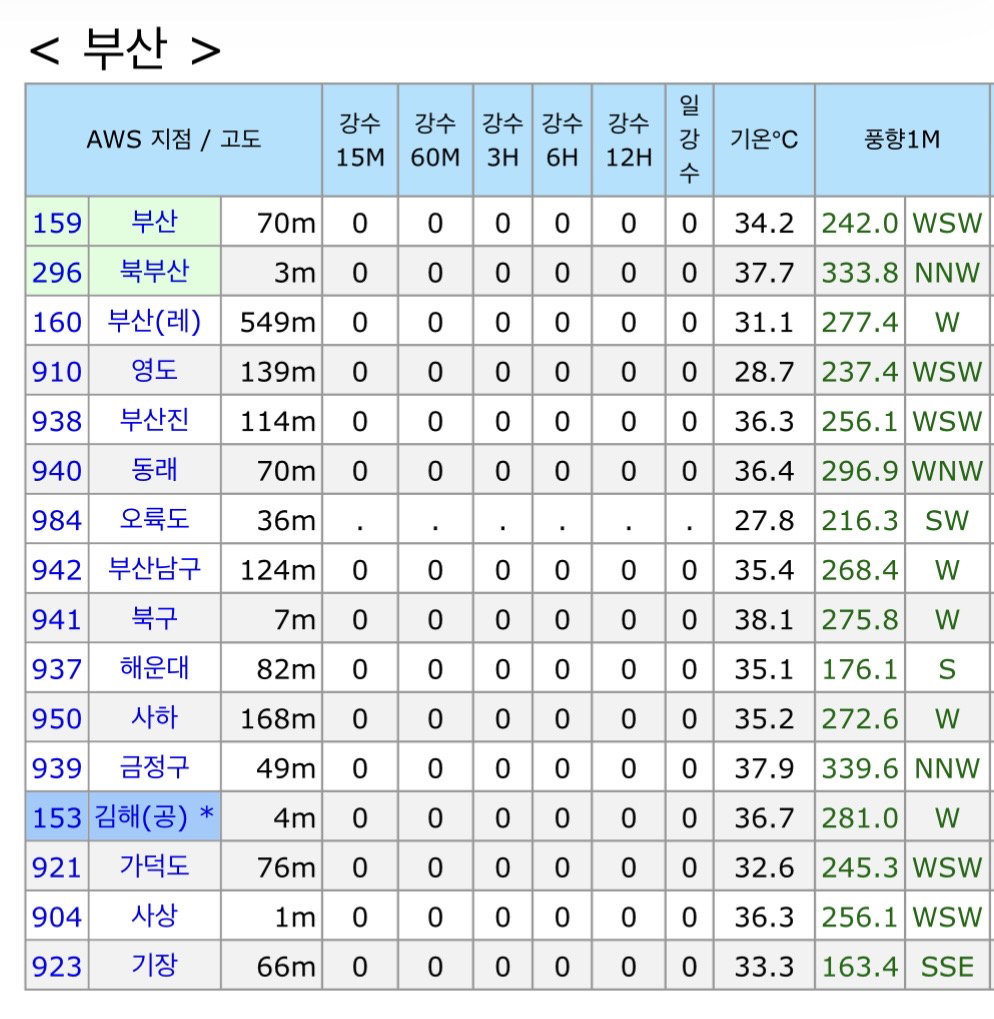994x1019 pixels.
Task: Select temperature value 37.9 for 금정구
Action: [x=764, y=768]
